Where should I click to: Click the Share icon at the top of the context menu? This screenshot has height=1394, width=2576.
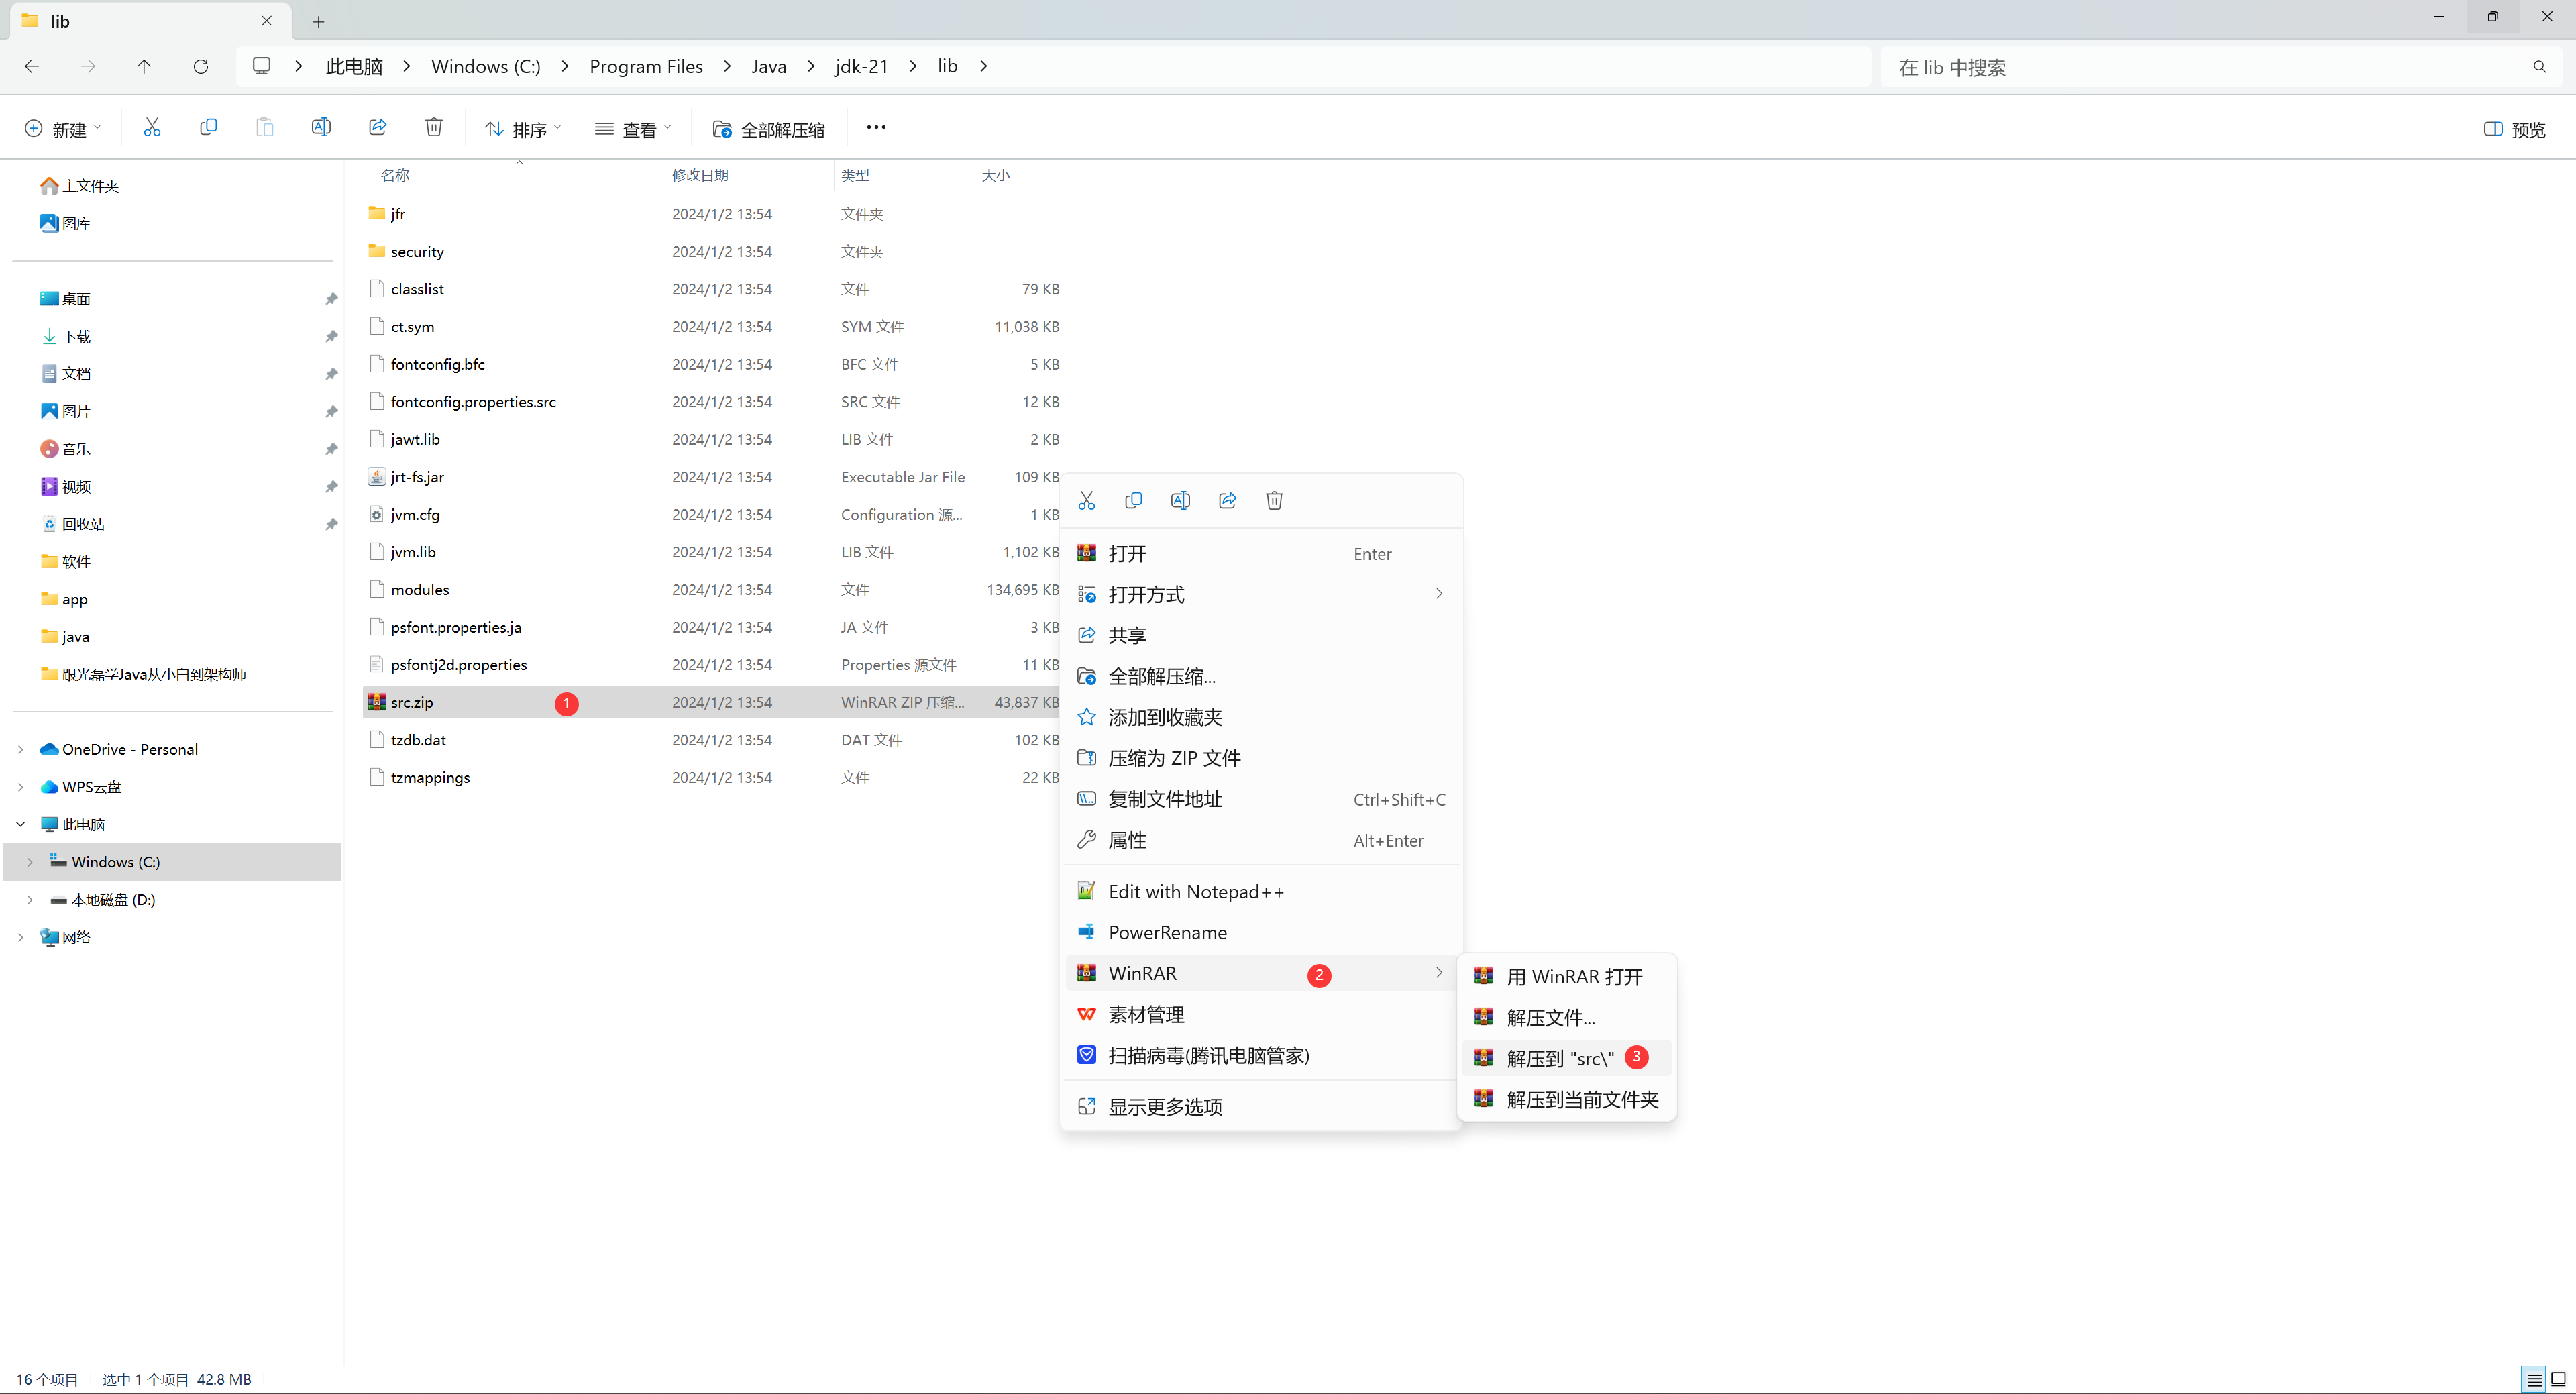[1227, 500]
